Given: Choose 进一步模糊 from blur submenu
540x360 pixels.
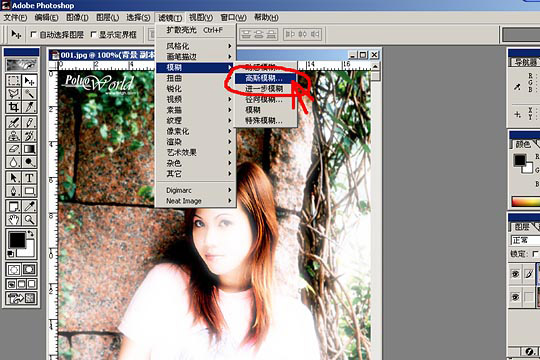Looking at the screenshot, I should (x=265, y=89).
